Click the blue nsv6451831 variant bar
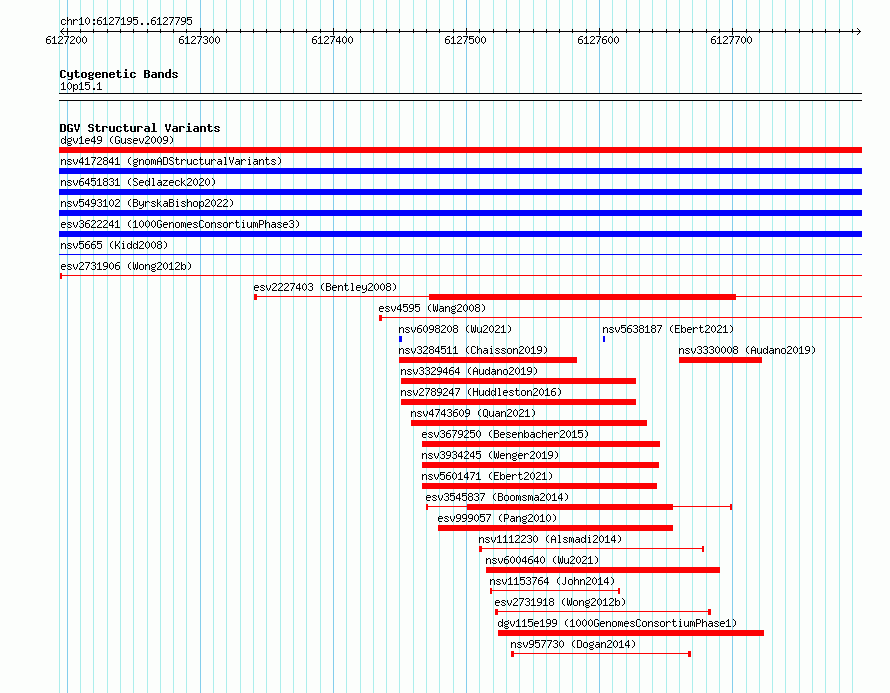This screenshot has height=693, width=890. (x=460, y=192)
